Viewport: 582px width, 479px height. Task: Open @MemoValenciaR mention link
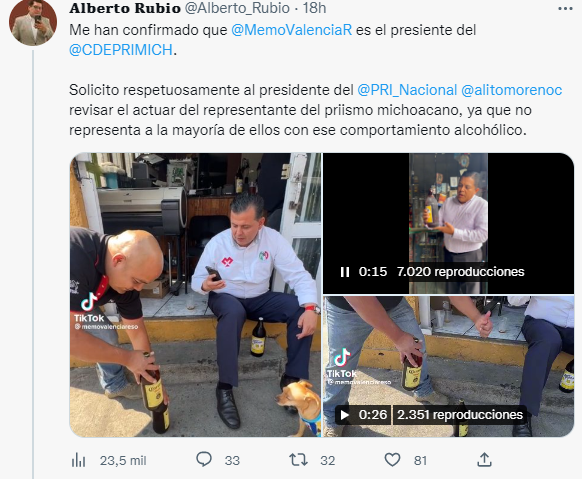[291, 30]
